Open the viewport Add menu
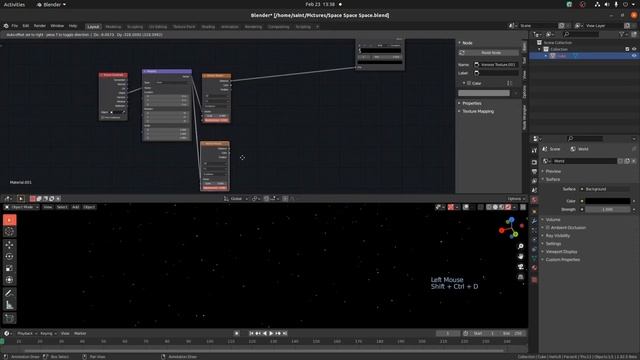The image size is (640, 360). pyautogui.click(x=76, y=207)
